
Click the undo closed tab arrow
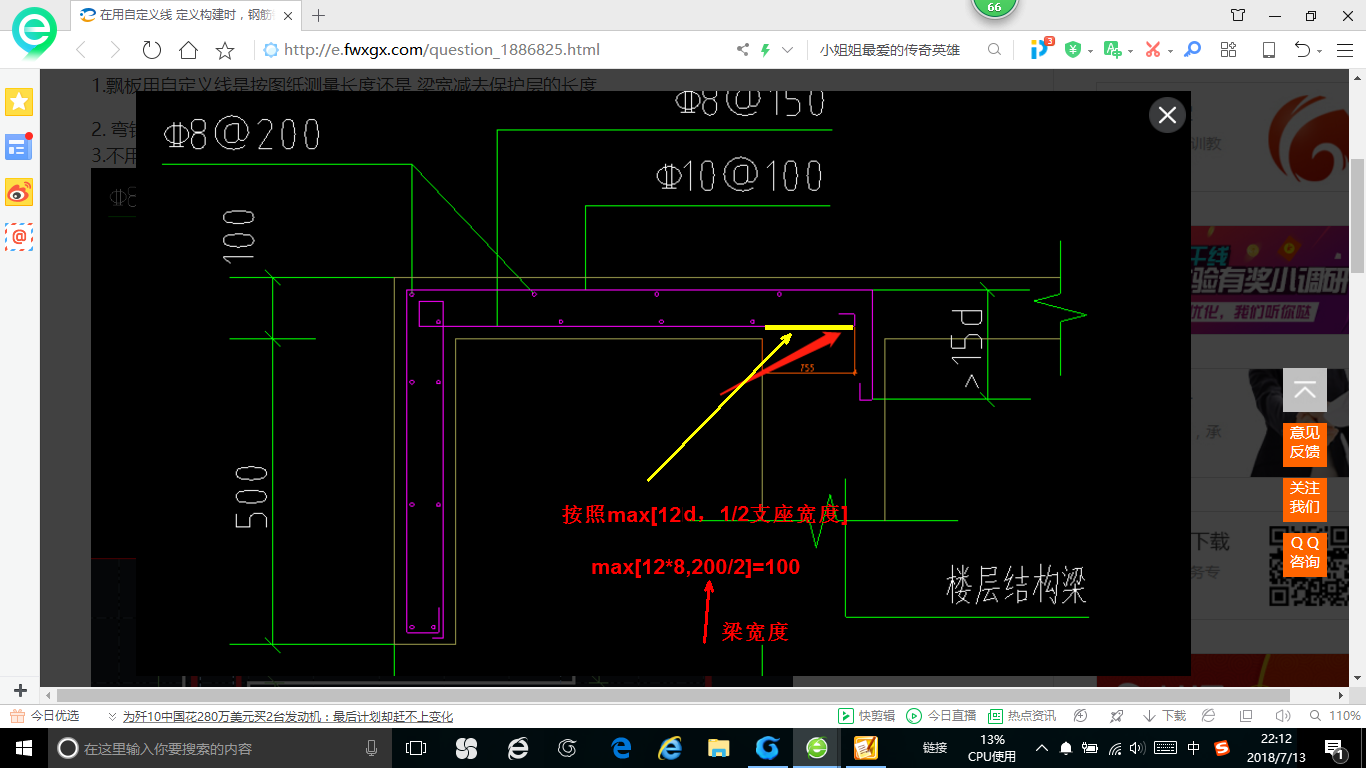coord(1302,50)
